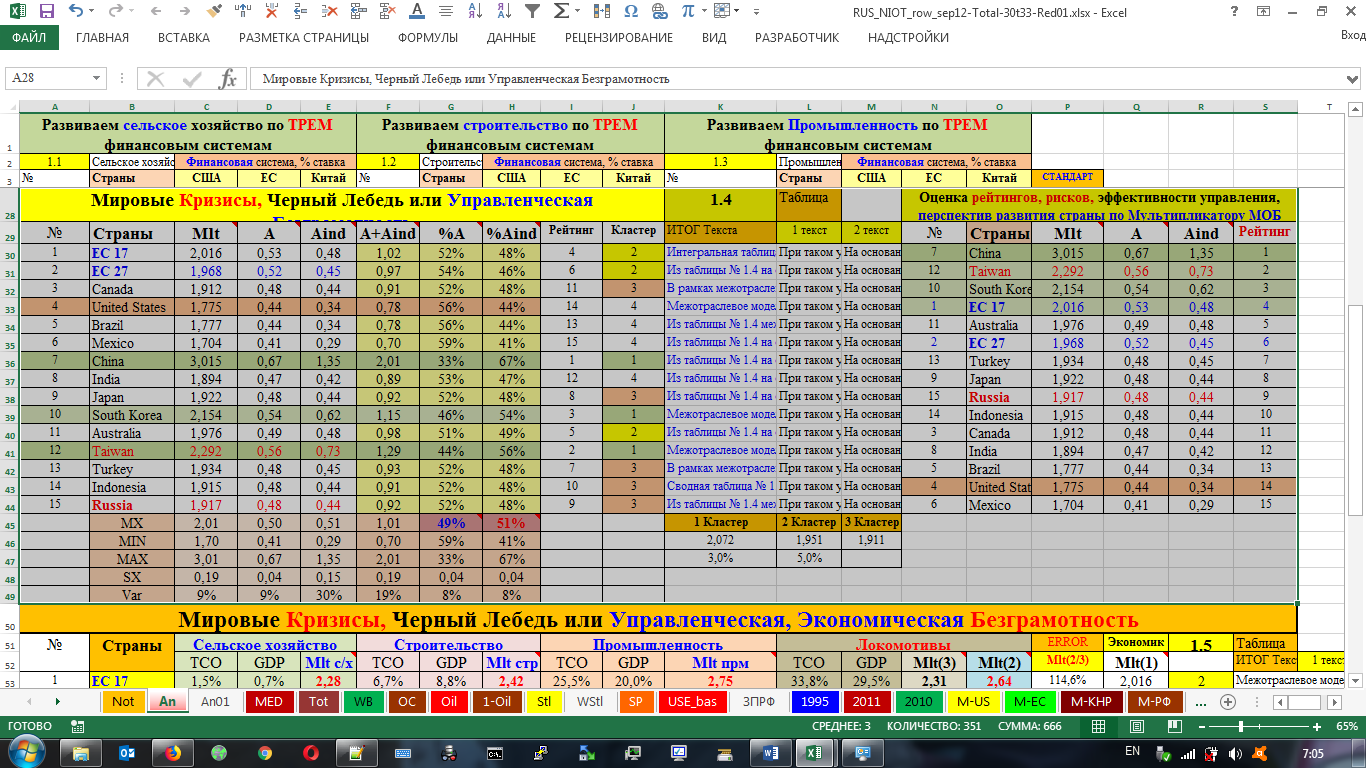Click the AutoSum sigma icon
Viewport: 1366px width, 768px height.
pos(562,12)
